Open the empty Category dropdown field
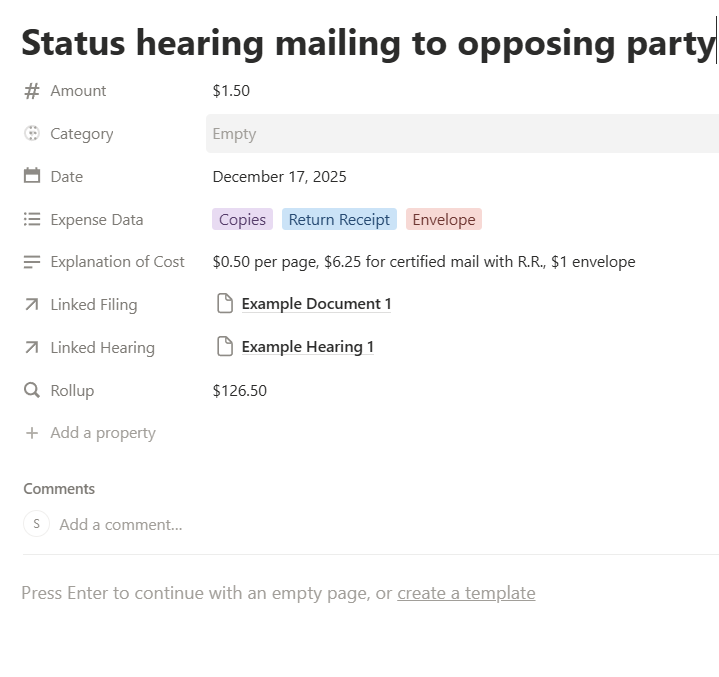This screenshot has width=719, height=677. pyautogui.click(x=460, y=134)
